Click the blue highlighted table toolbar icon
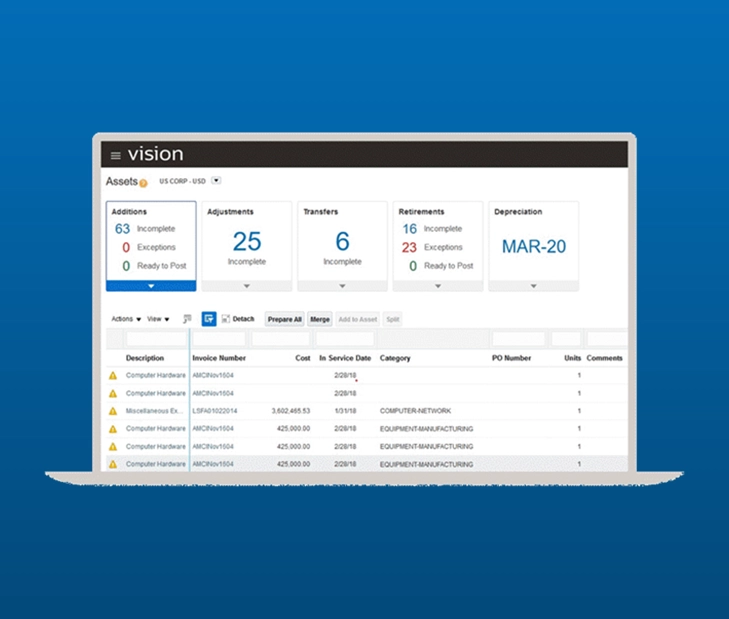 point(209,319)
